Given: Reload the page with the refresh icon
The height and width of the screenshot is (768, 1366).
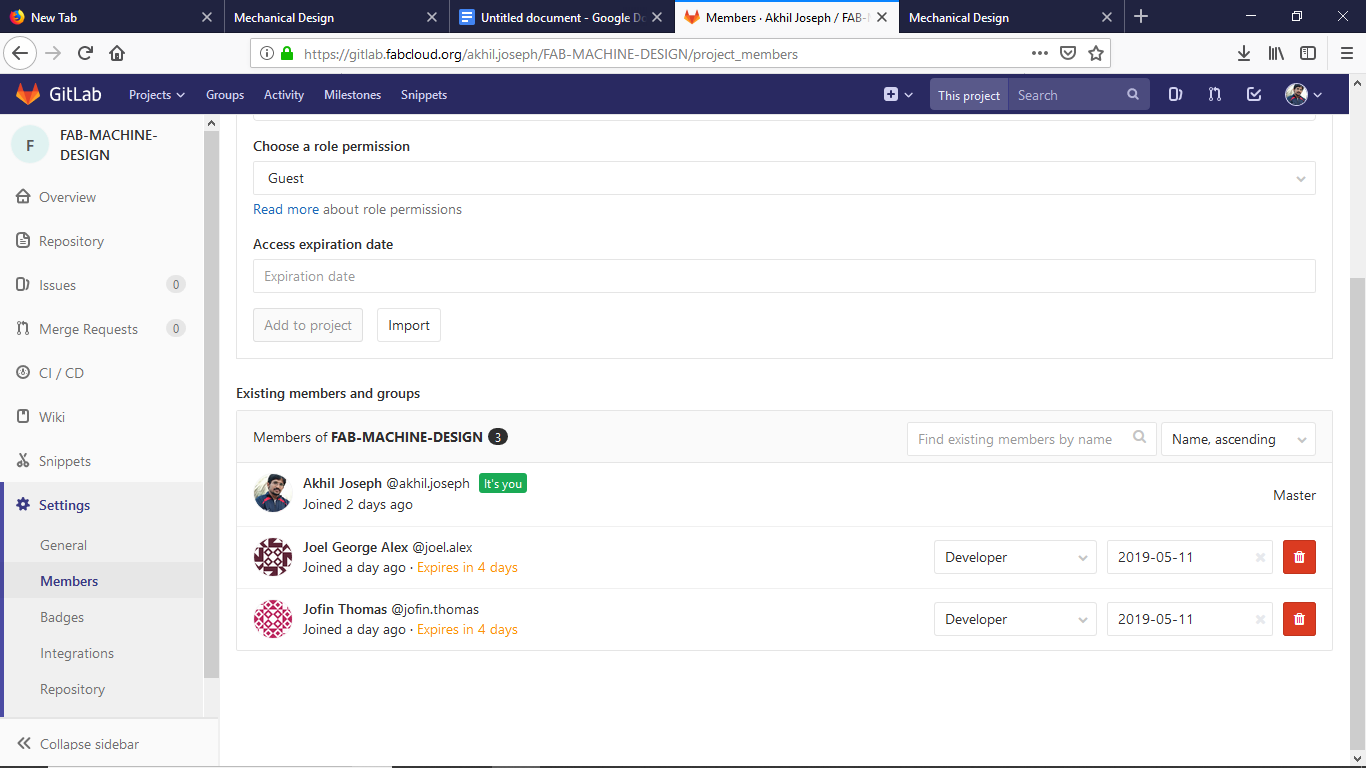Looking at the screenshot, I should (85, 53).
